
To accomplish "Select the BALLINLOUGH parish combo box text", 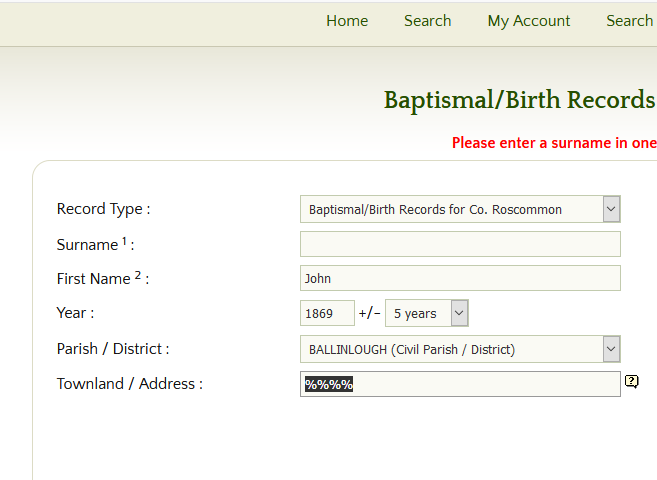I will tap(412, 349).
